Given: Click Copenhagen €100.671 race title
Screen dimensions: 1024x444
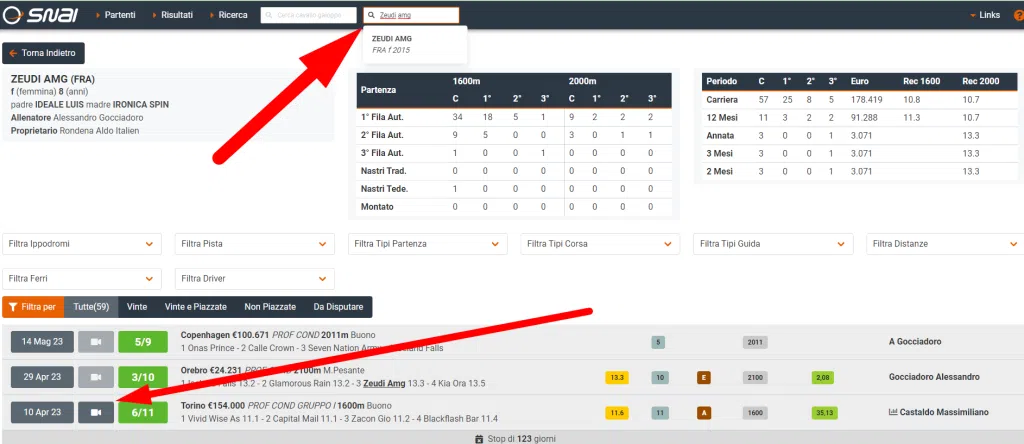Looking at the screenshot, I should [225, 335].
